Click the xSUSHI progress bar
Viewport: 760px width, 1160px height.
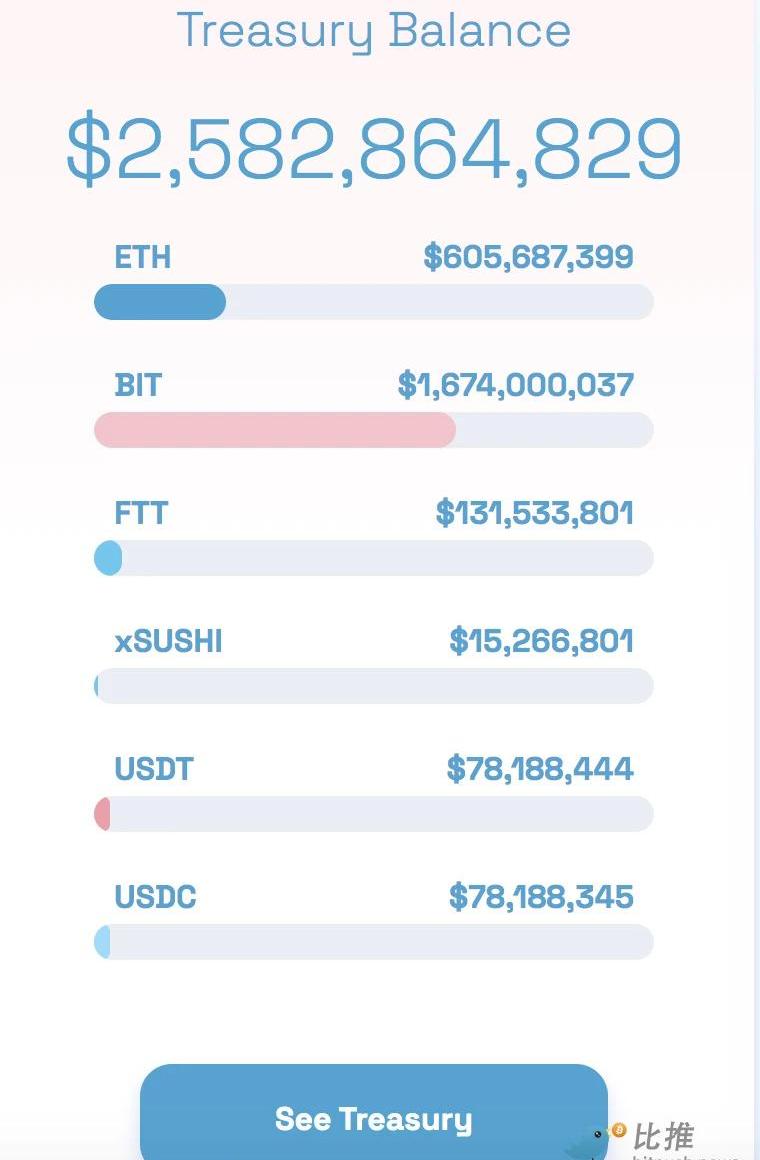[373, 686]
